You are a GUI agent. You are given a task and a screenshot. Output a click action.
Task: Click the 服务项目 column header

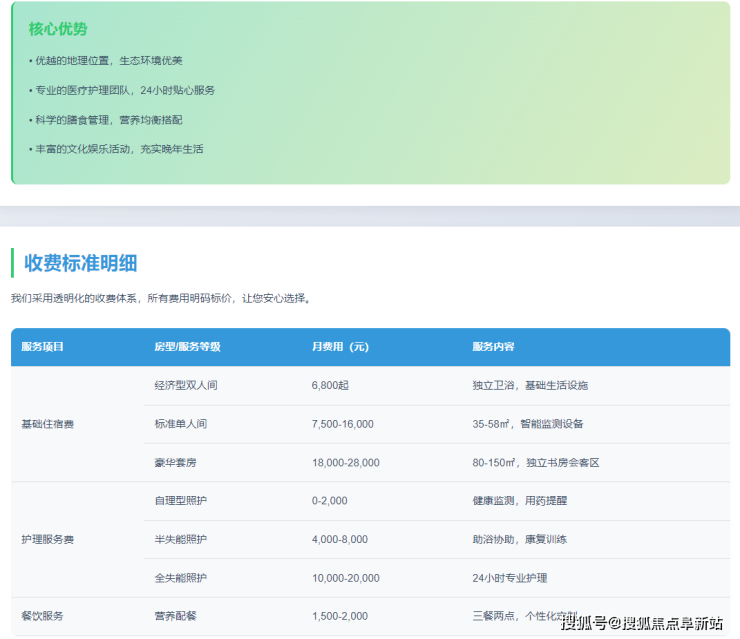(43, 347)
